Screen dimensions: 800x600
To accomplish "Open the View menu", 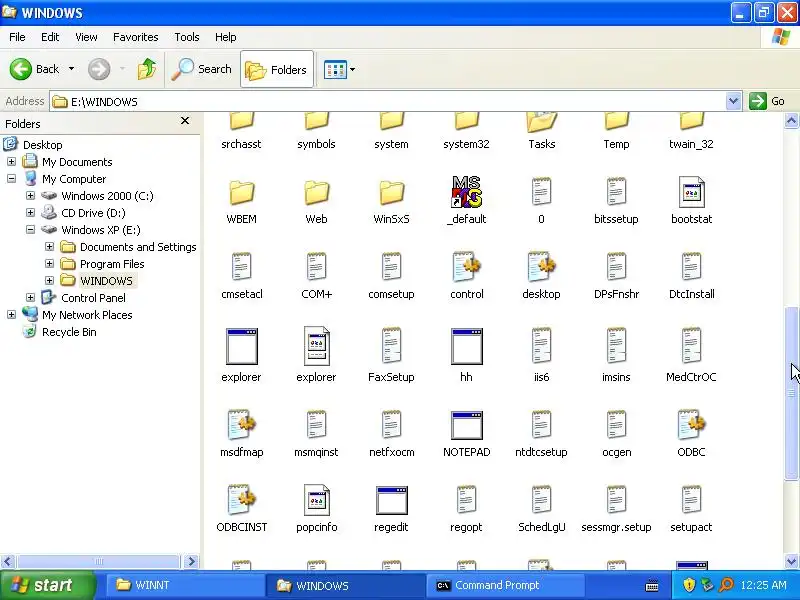I will click(86, 37).
